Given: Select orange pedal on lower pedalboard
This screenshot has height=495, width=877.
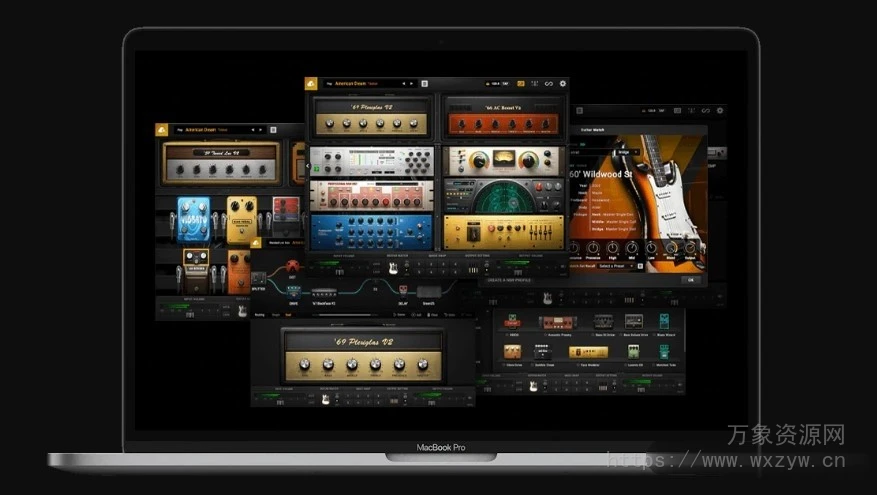Looking at the screenshot, I should [x=239, y=272].
